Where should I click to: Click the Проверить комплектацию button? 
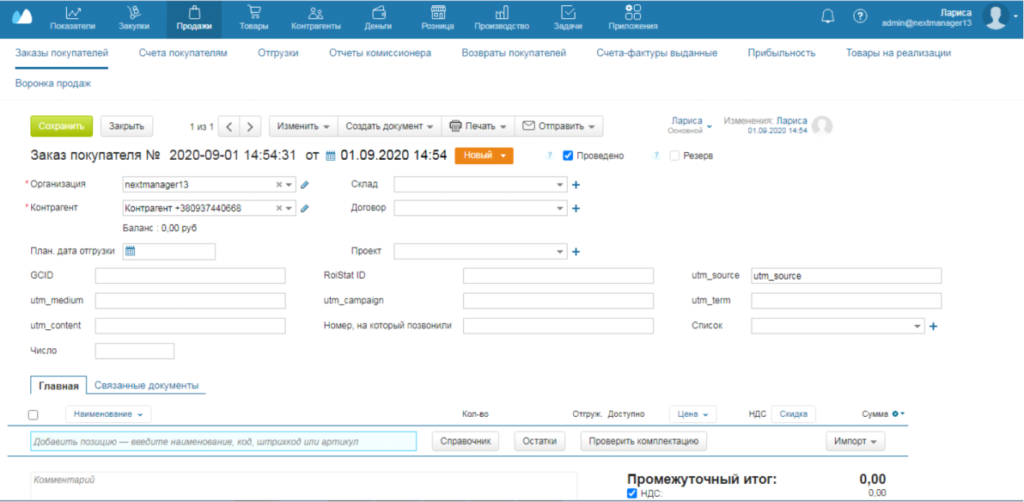pos(645,441)
